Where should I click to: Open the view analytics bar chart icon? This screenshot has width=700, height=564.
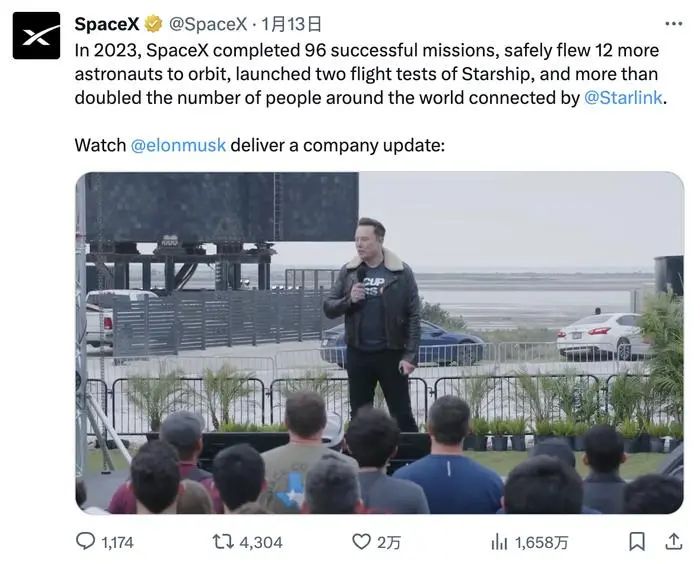click(499, 542)
